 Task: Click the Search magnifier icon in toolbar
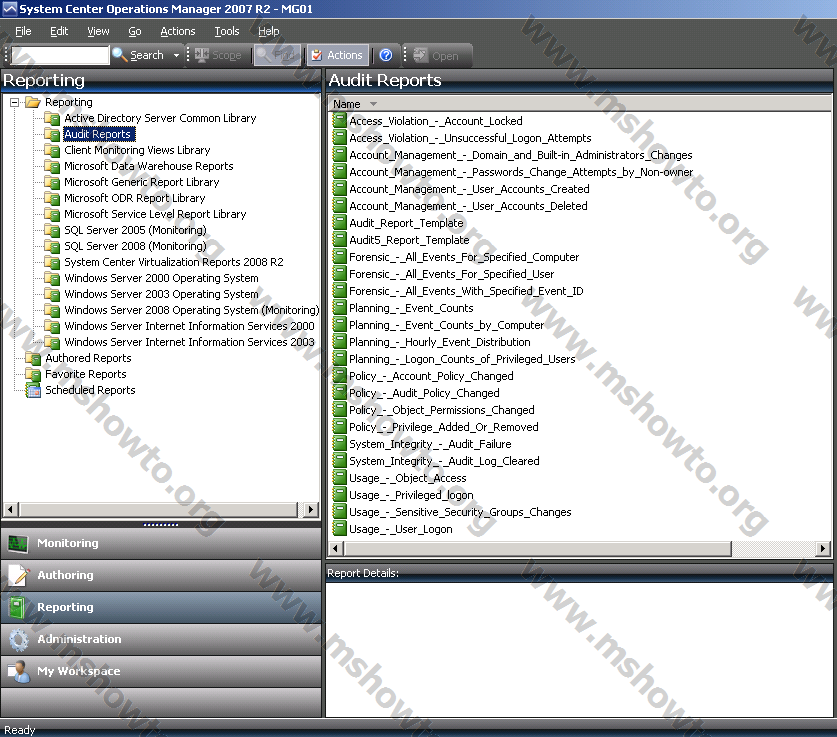120,55
